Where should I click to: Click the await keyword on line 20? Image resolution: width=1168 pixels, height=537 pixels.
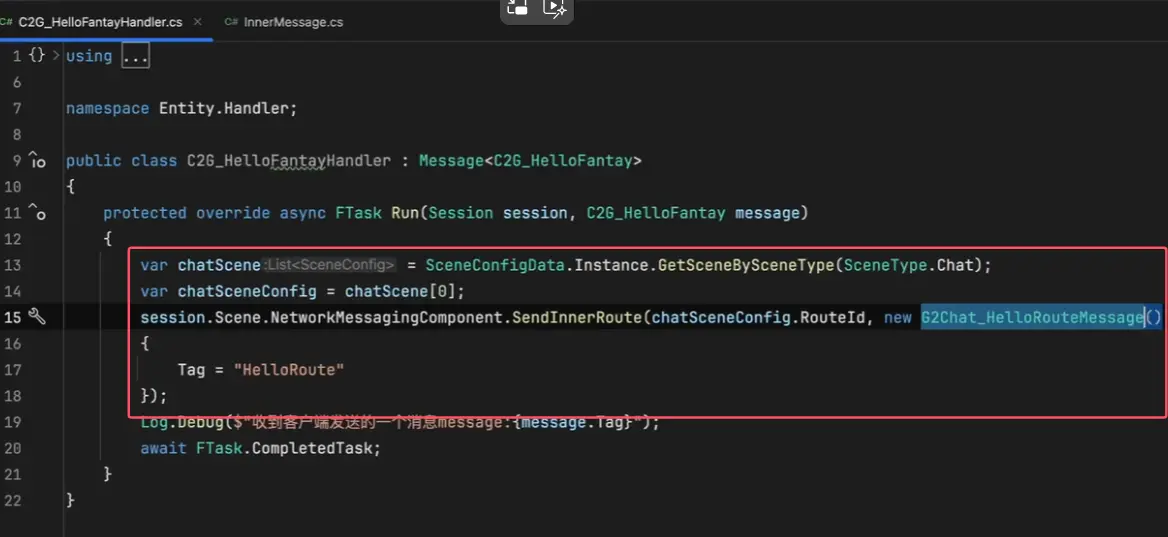[164, 448]
